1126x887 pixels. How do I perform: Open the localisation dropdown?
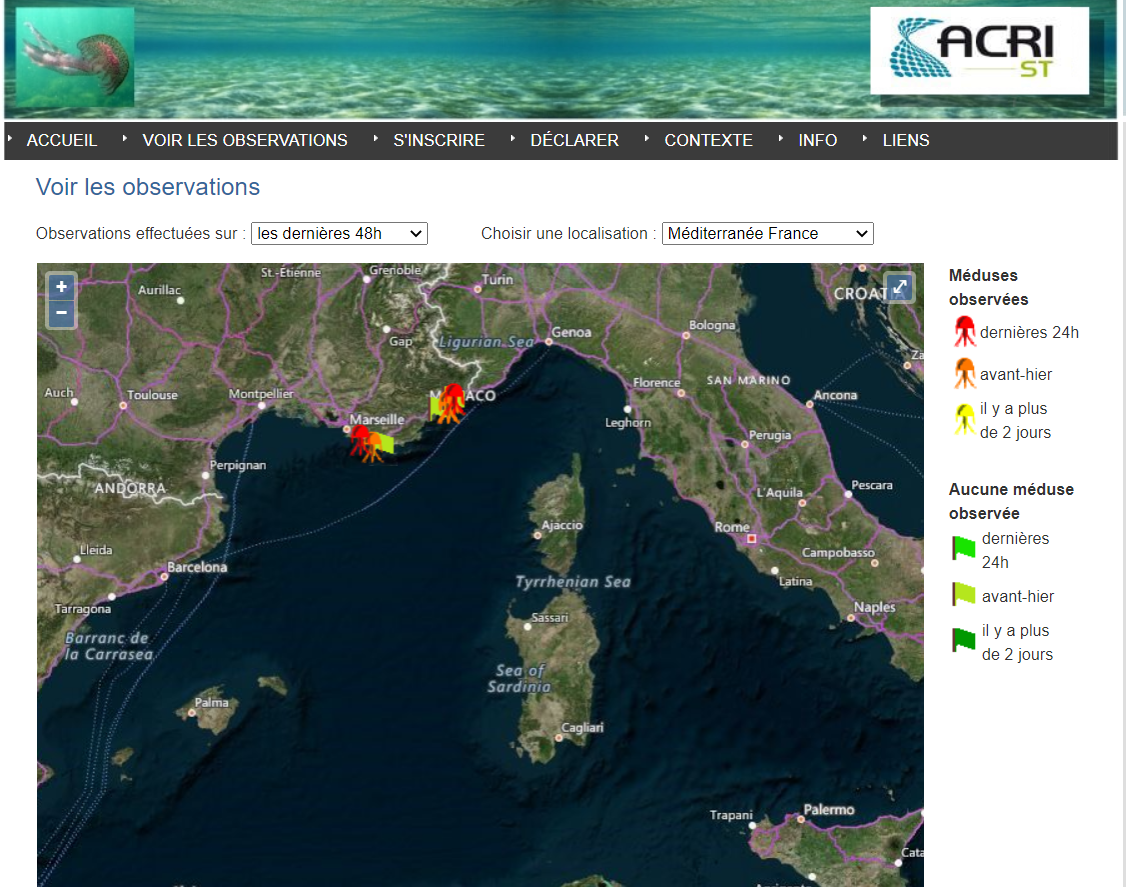pos(767,233)
